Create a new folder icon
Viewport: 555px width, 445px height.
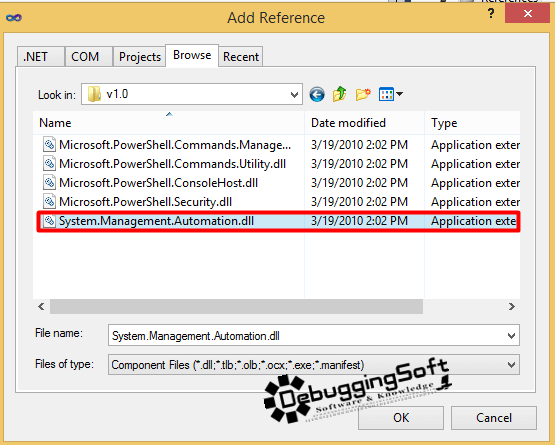click(x=363, y=94)
